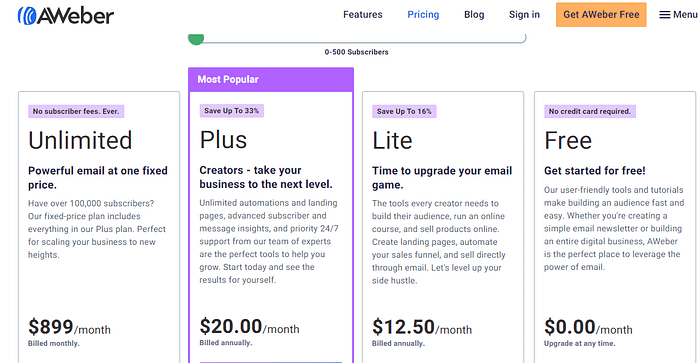Click the green subscriber slider handle

click(x=196, y=39)
